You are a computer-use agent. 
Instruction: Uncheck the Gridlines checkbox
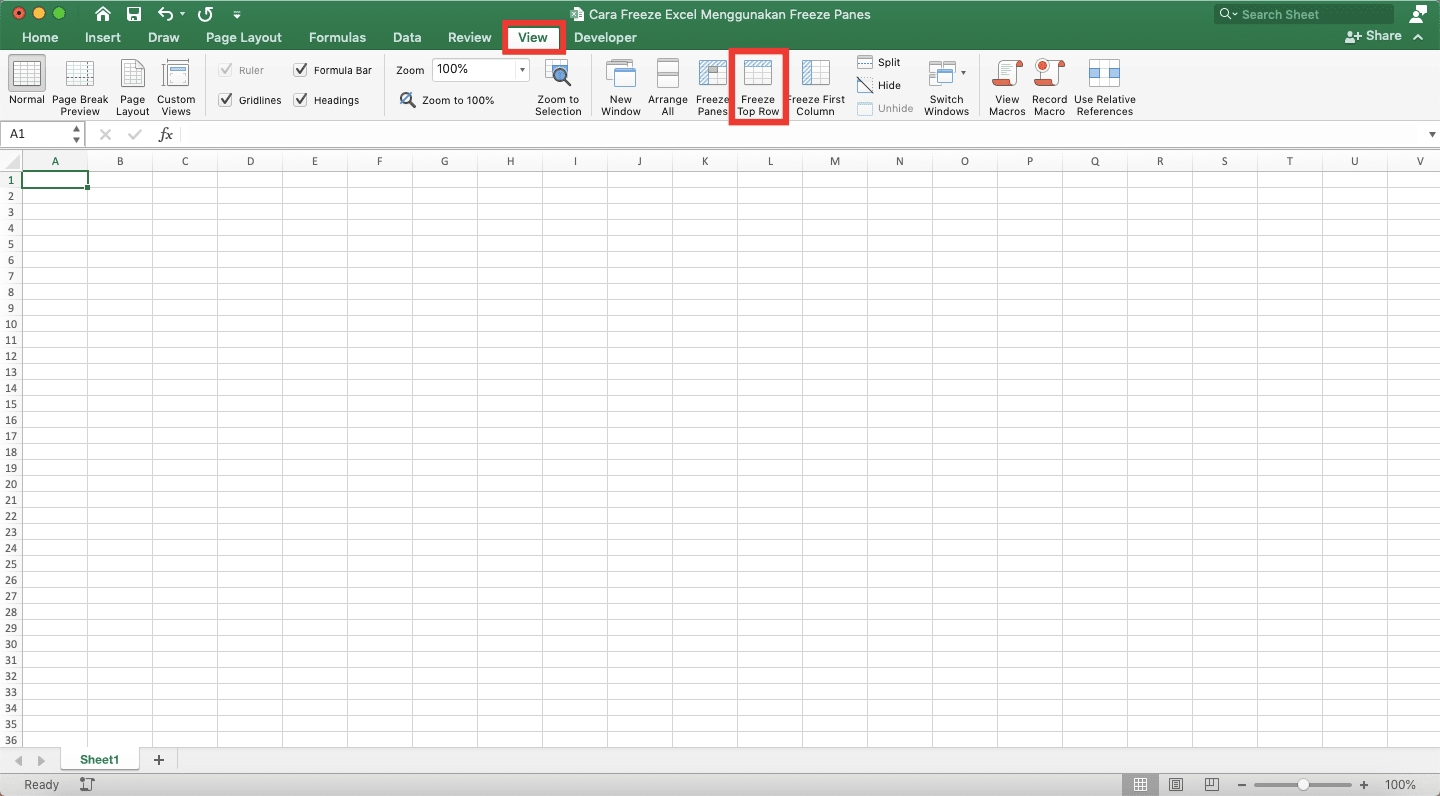click(x=225, y=100)
